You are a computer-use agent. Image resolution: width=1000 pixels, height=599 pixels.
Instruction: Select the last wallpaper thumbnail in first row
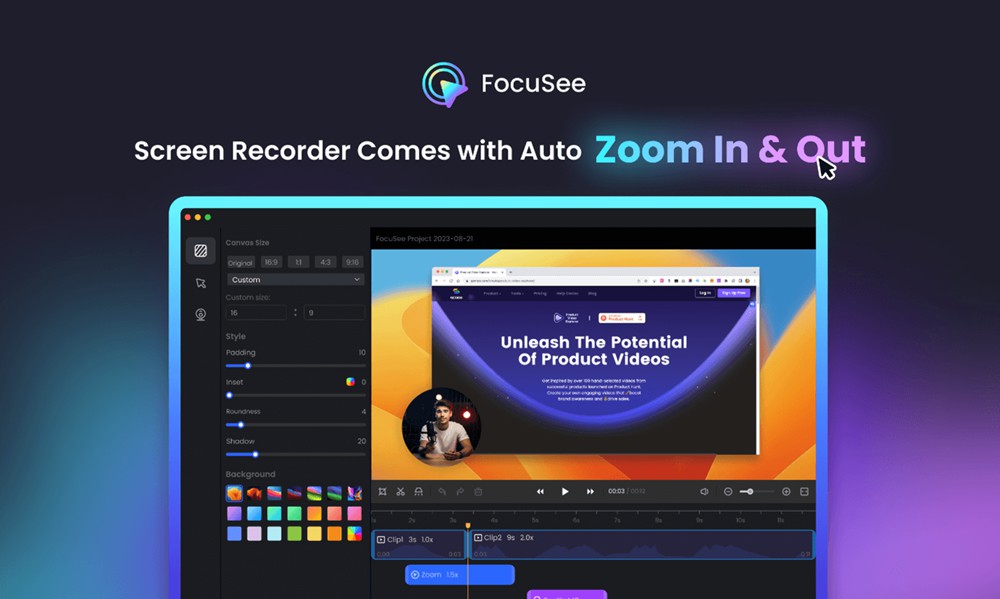click(x=355, y=493)
